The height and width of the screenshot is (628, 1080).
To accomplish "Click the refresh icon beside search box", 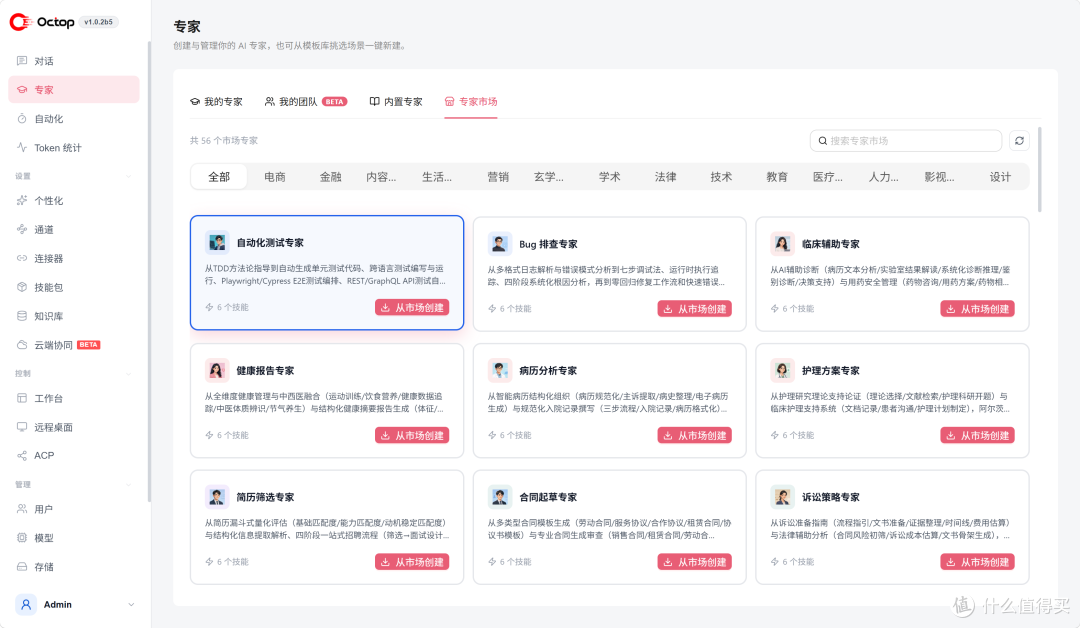I will [1019, 140].
